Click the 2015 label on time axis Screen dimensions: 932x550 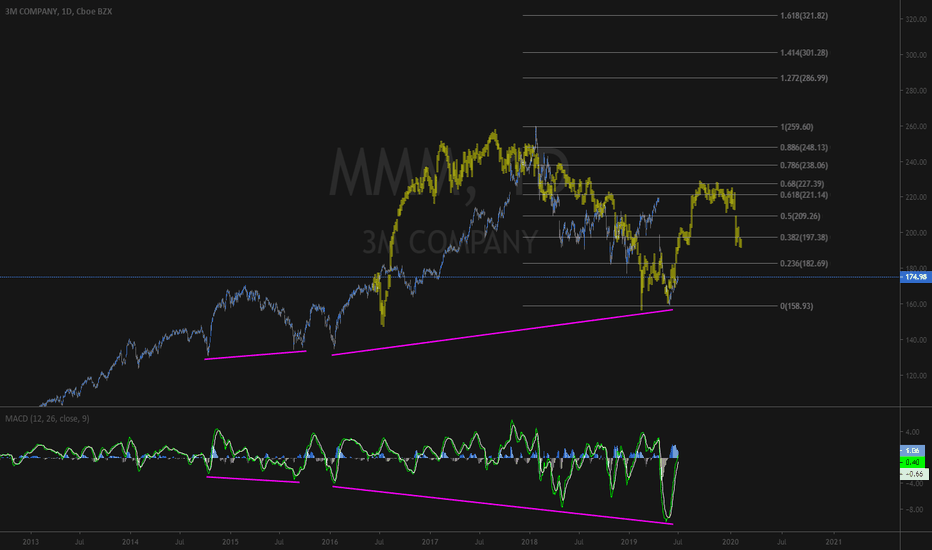click(230, 542)
